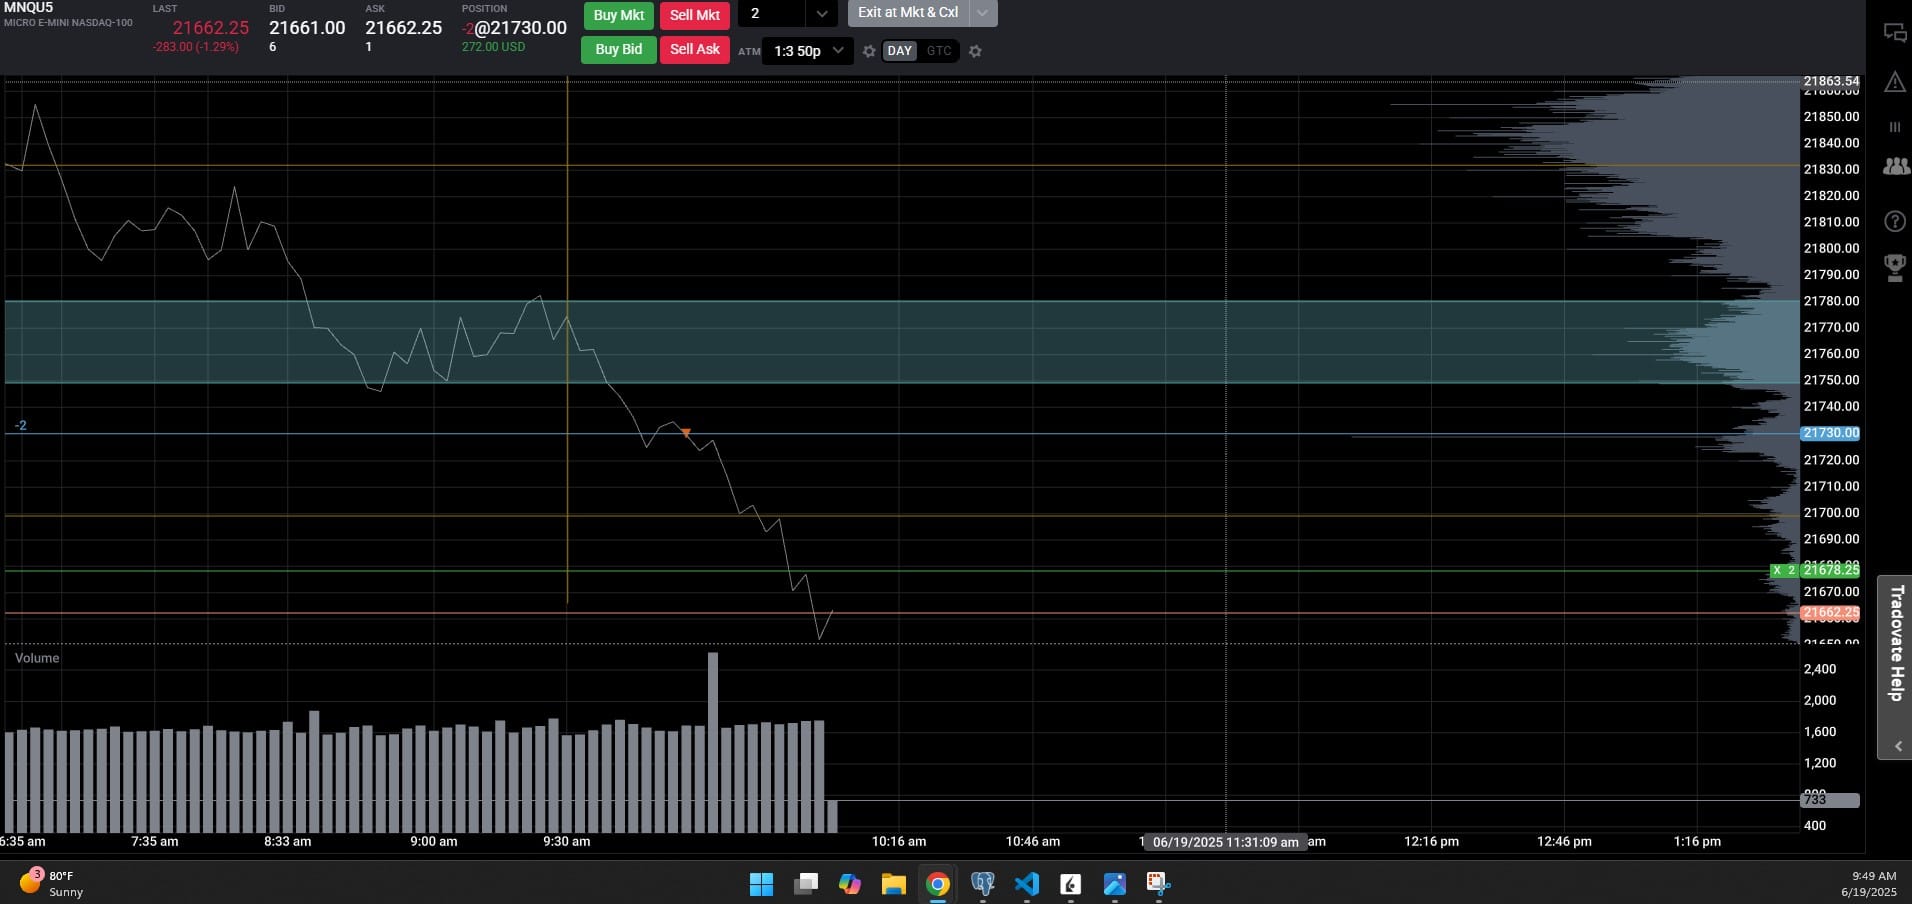Click the three vertical bars sidebar icon

(x=1894, y=127)
